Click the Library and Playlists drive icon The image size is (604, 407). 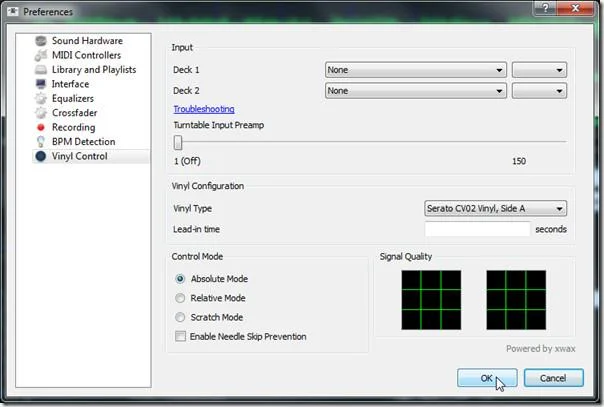tap(40, 70)
